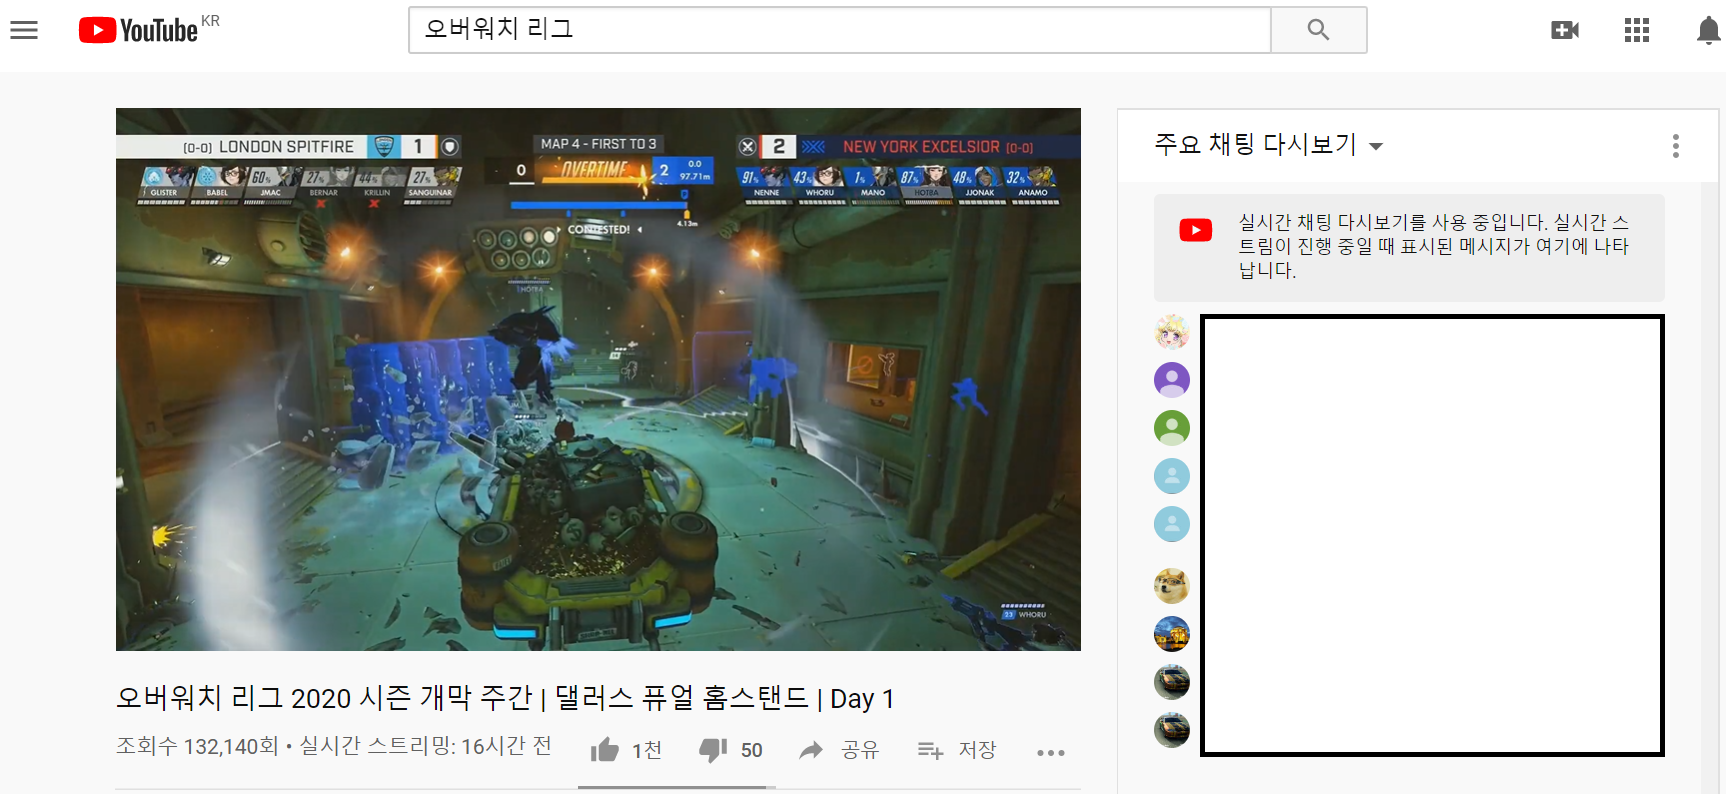Screen dimensions: 1736x794
Task: Click the purple user chat avatar
Action: pos(1172,380)
